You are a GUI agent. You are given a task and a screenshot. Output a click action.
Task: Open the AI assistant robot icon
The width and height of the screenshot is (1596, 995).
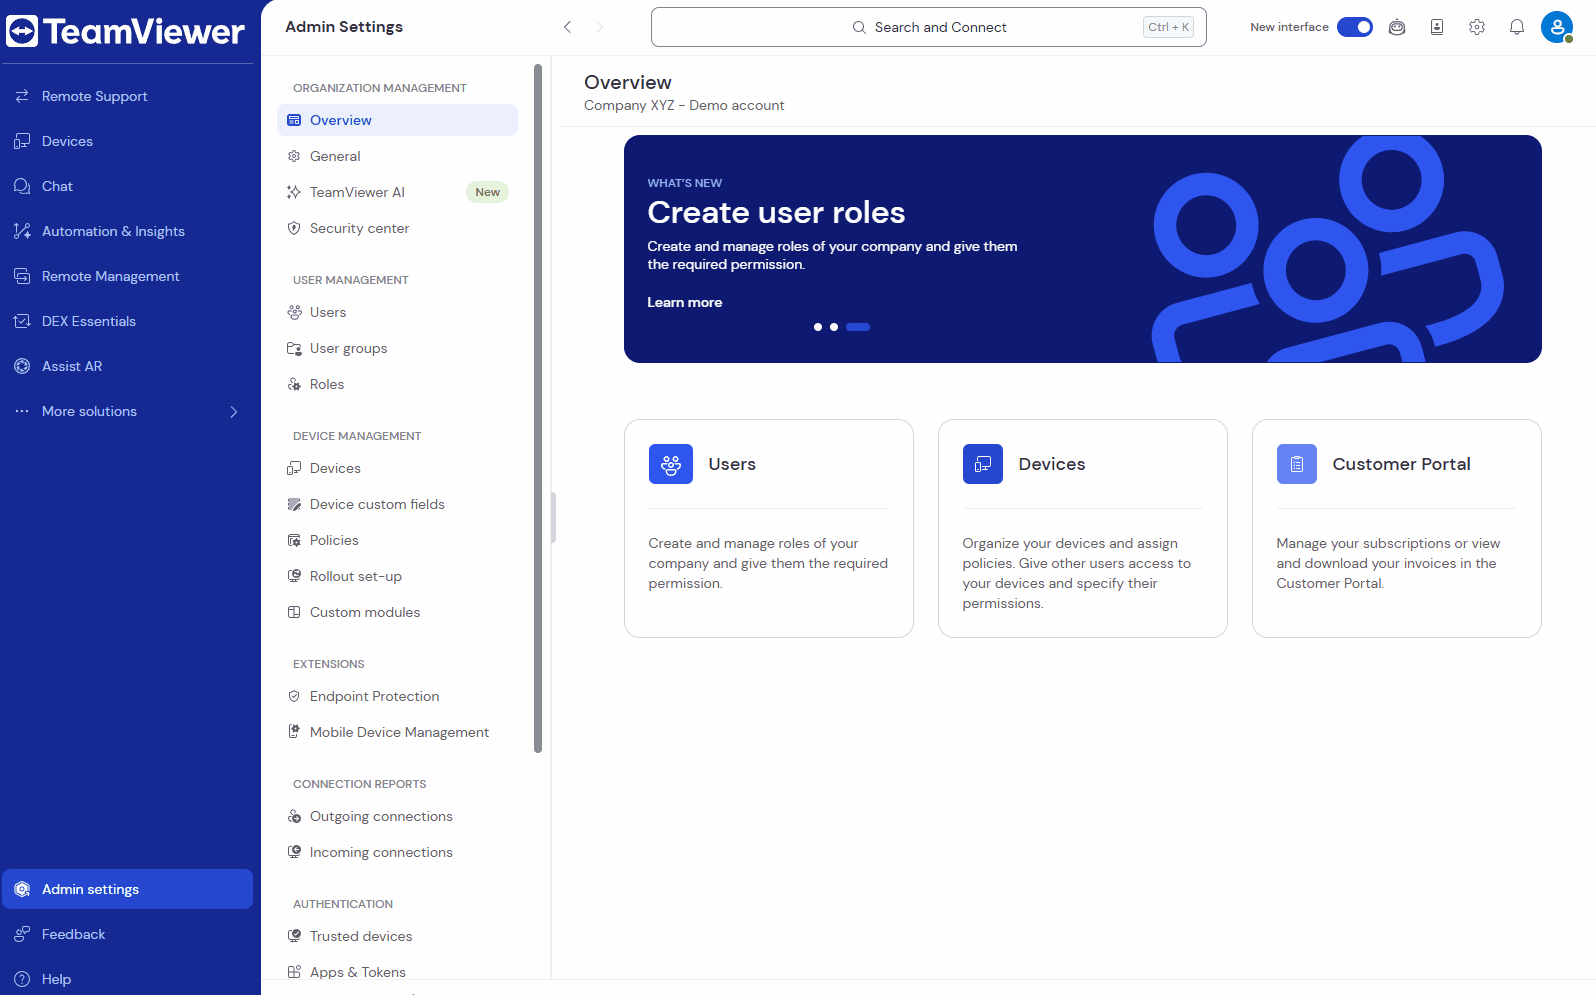click(x=1397, y=27)
